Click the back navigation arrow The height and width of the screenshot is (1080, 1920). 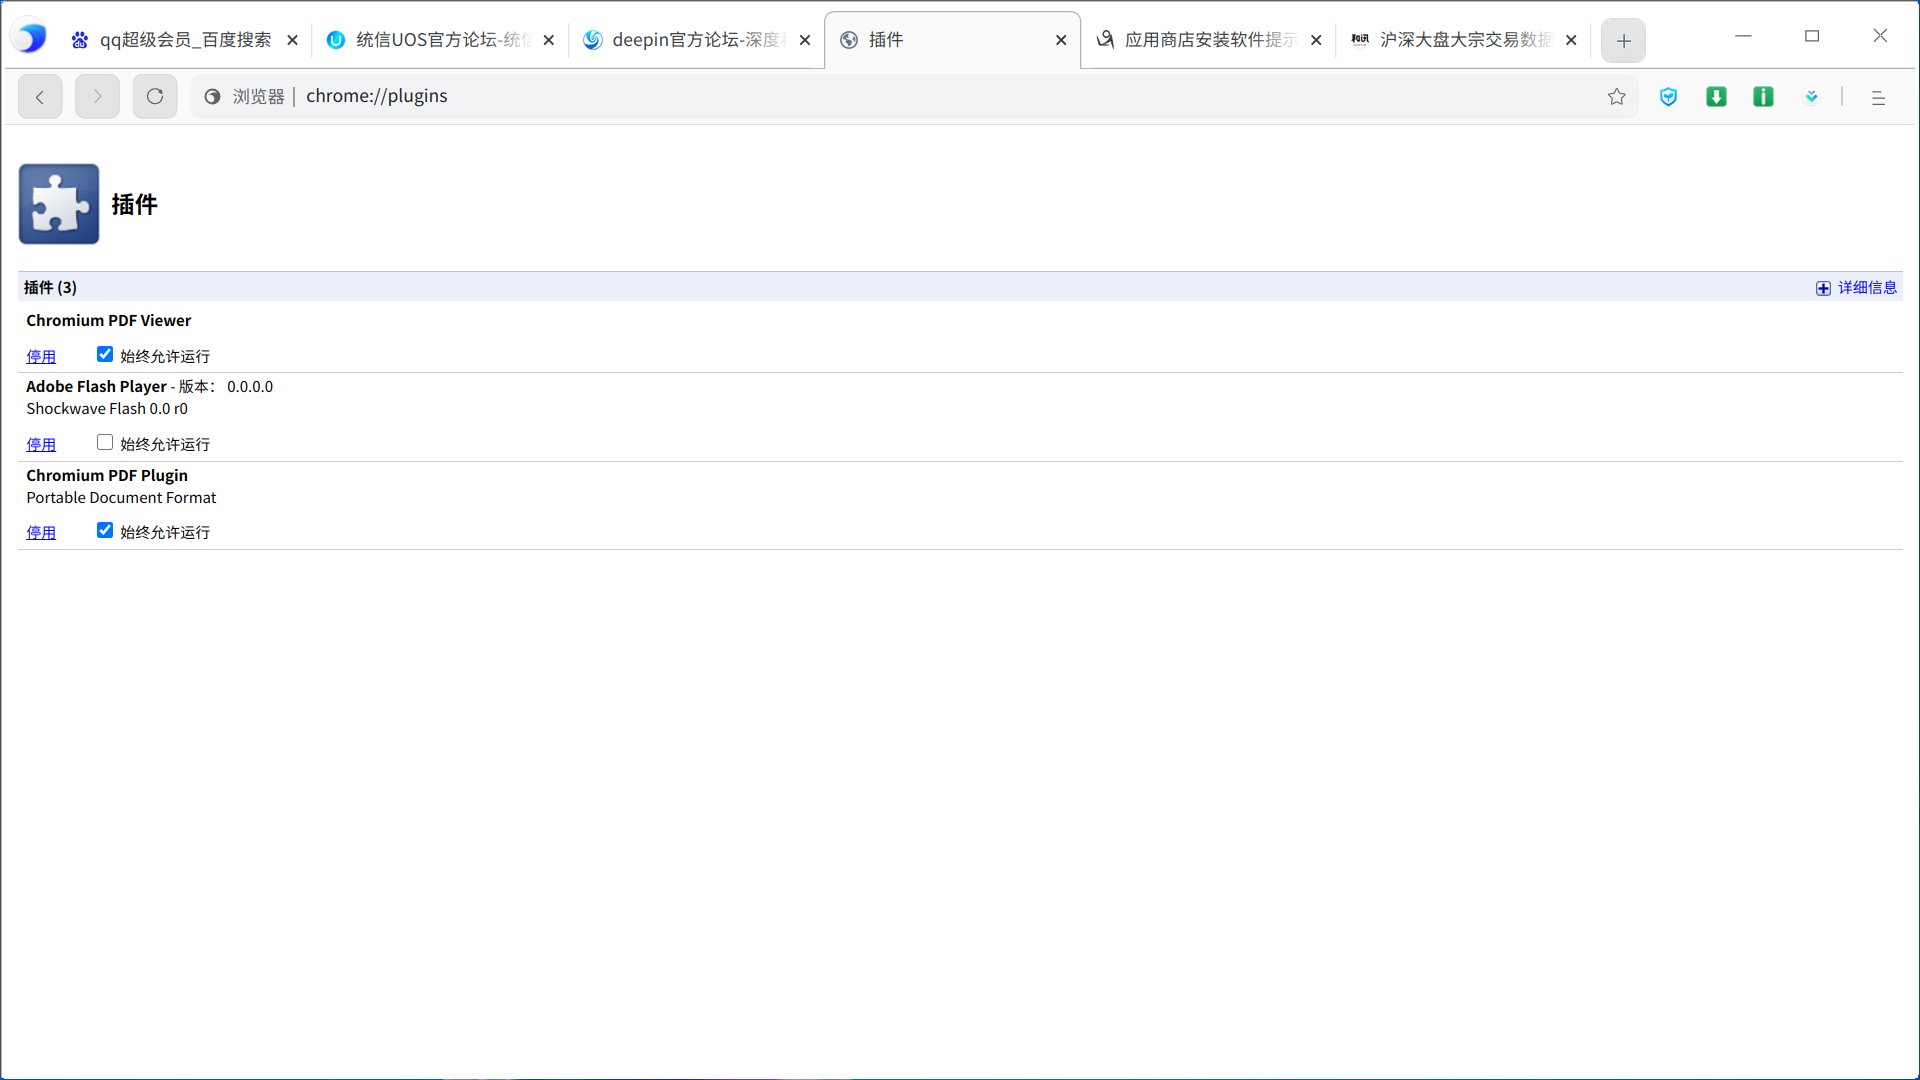40,96
